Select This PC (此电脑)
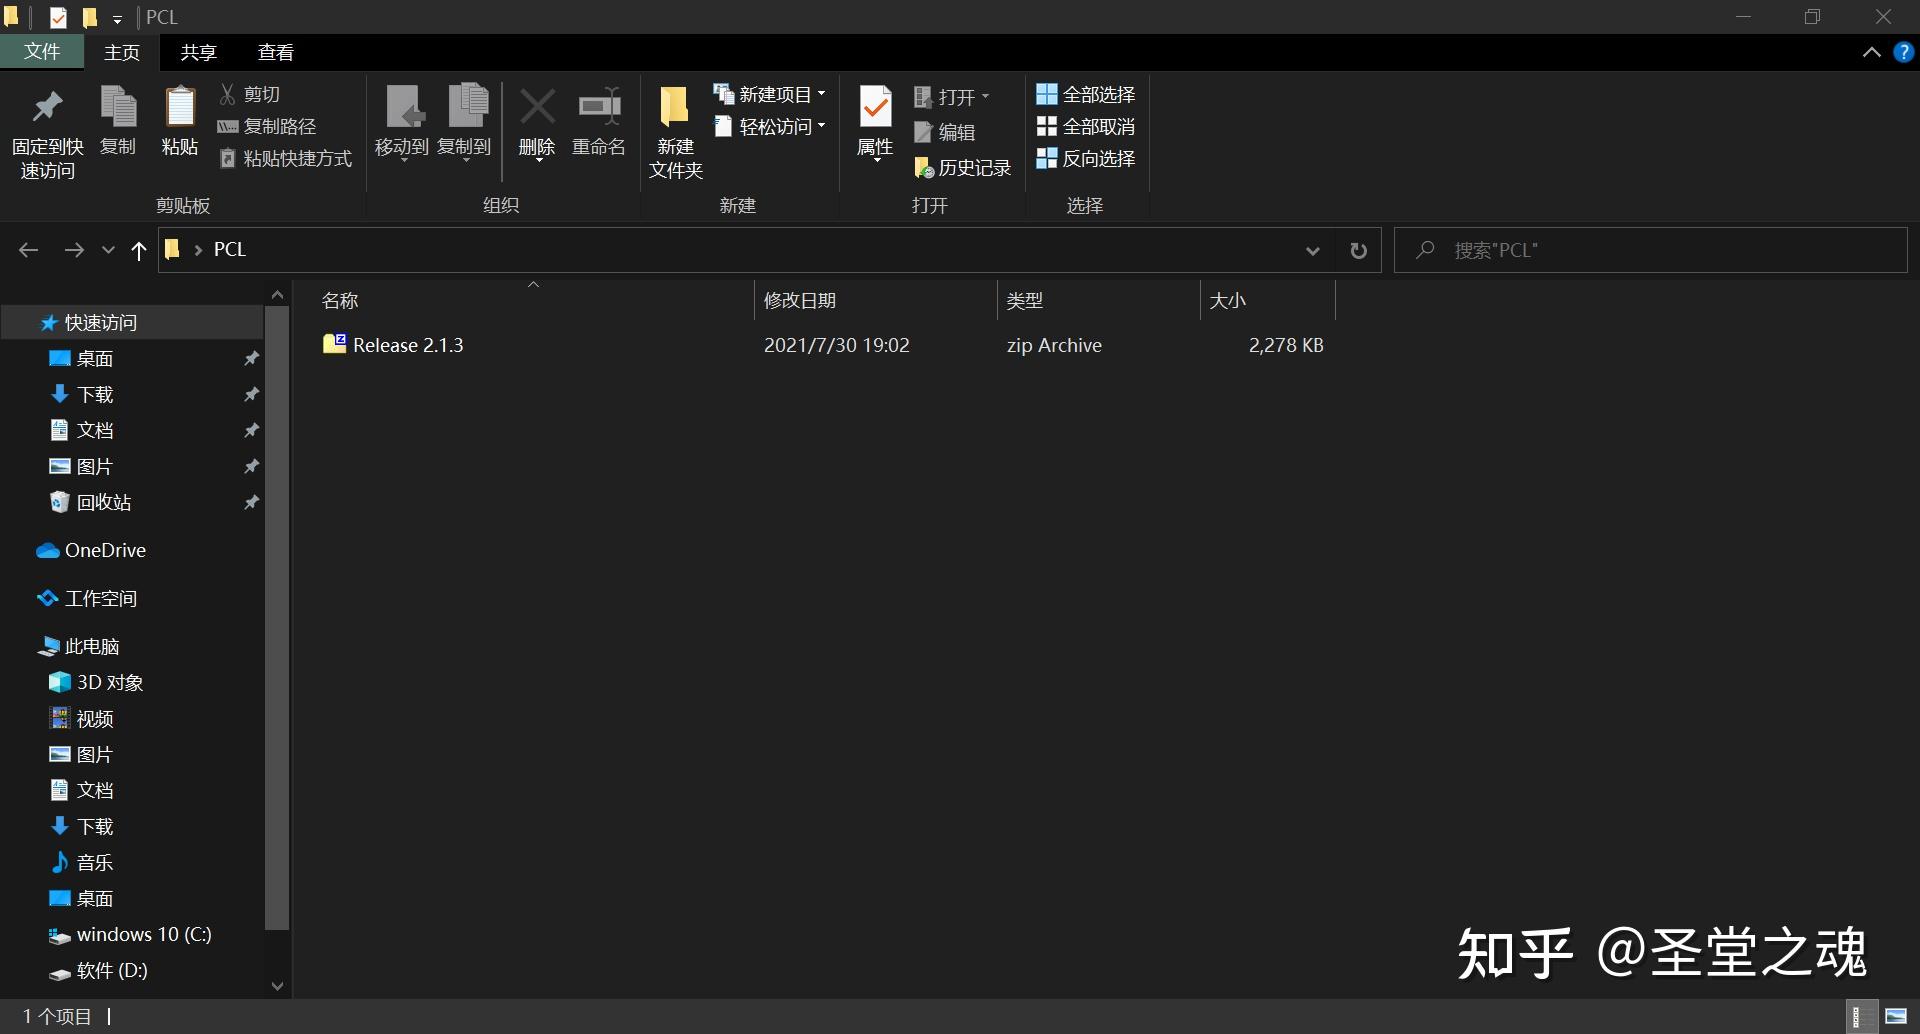1920x1034 pixels. [132, 646]
